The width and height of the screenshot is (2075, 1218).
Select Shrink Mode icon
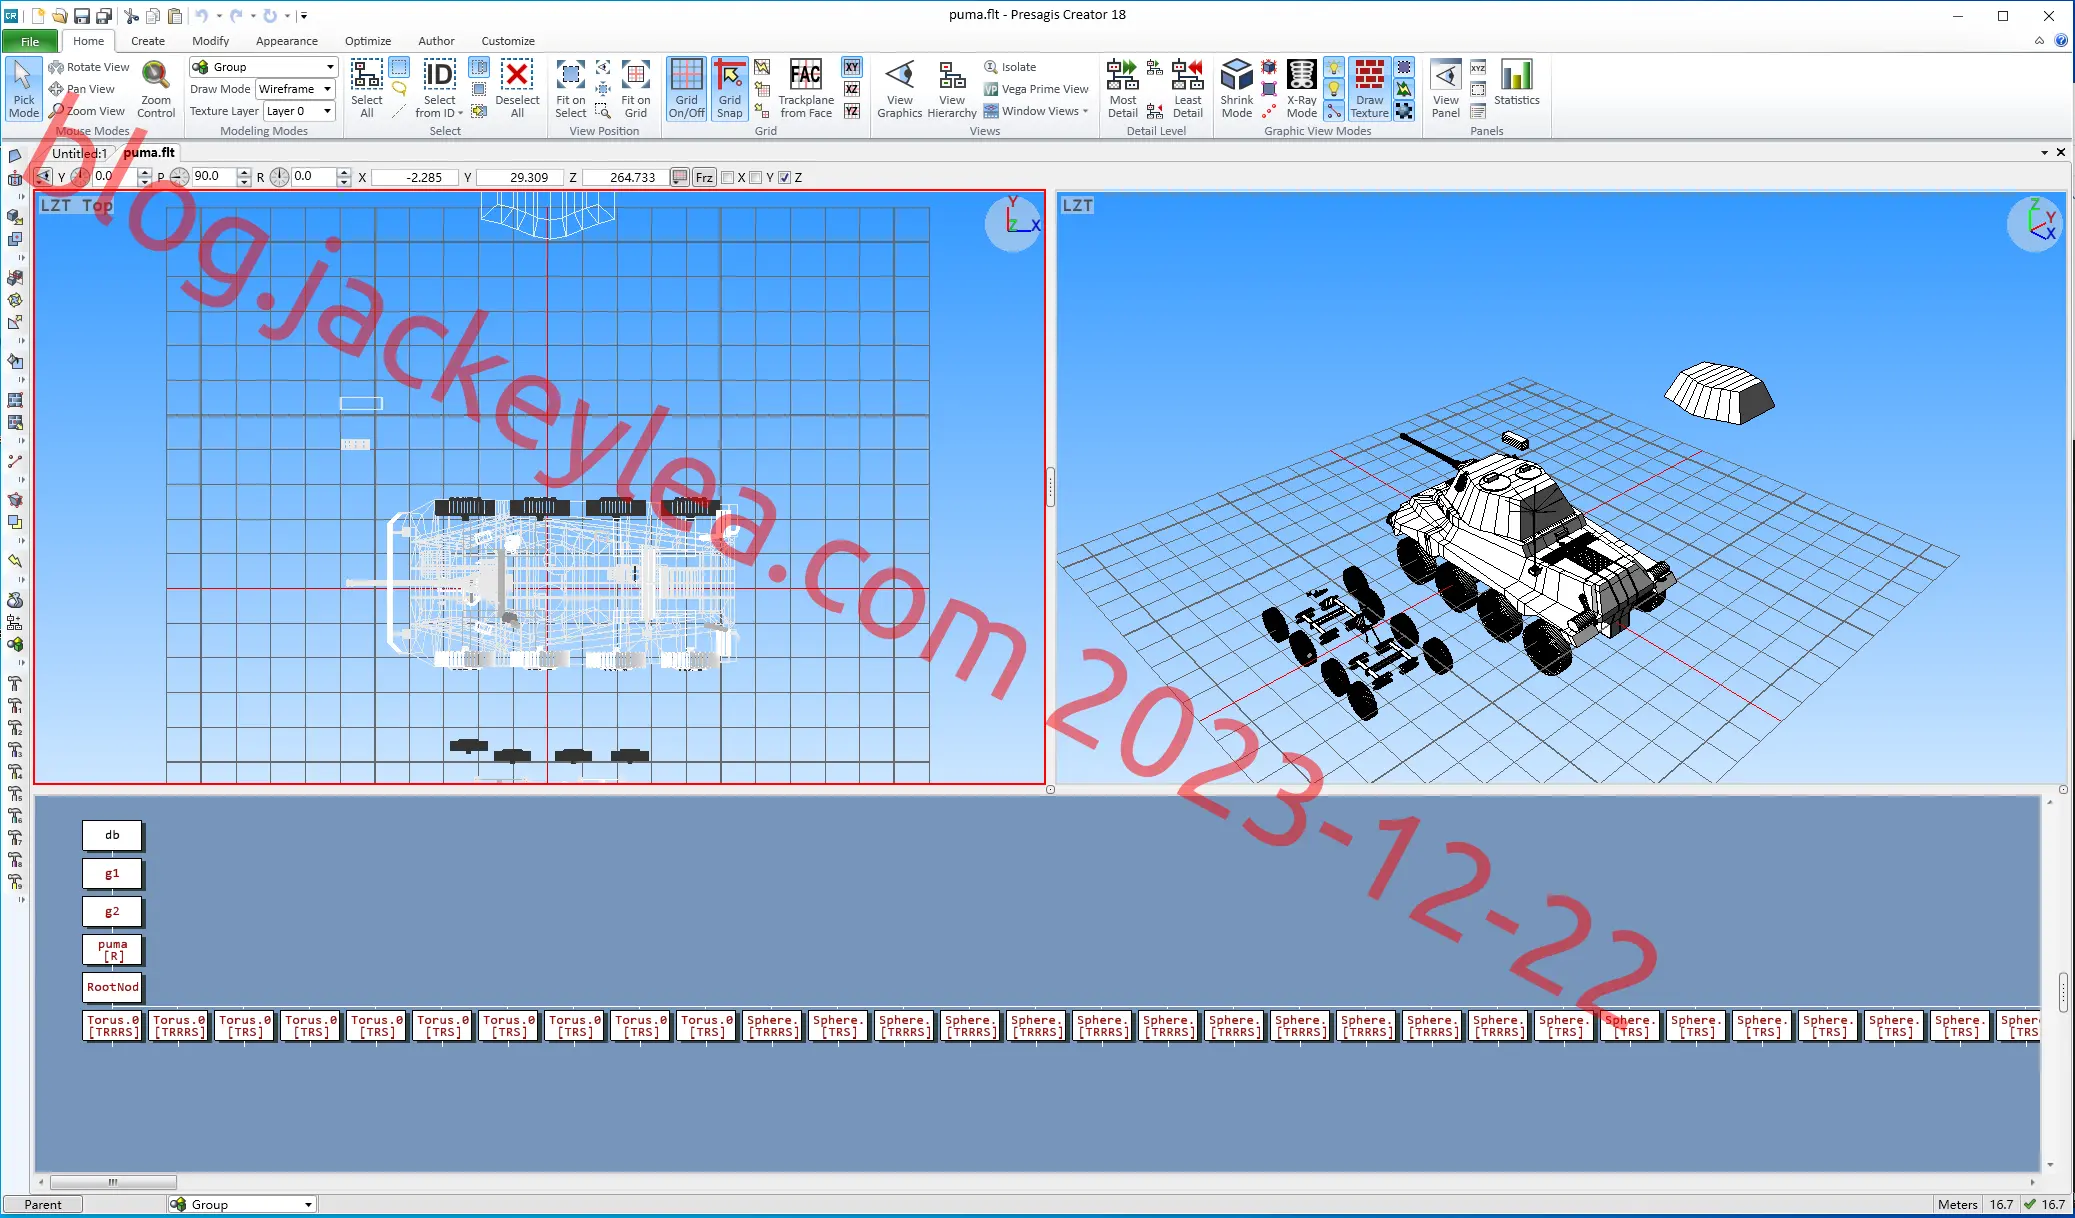coord(1237,89)
